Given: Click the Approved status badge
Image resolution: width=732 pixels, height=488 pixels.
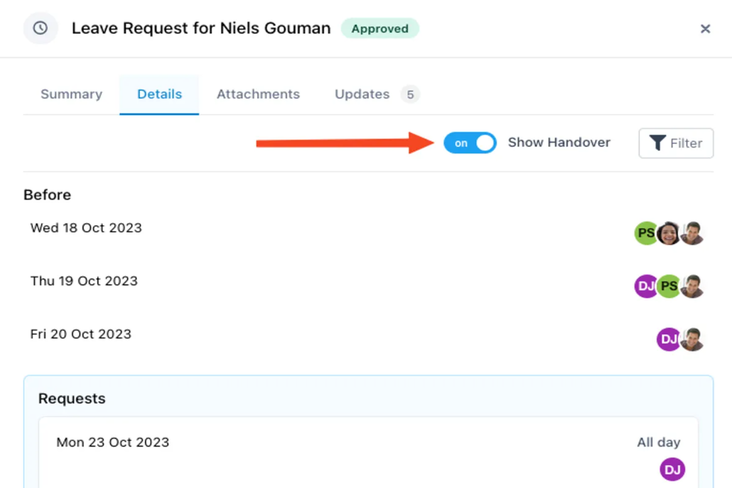Looking at the screenshot, I should pos(380,28).
